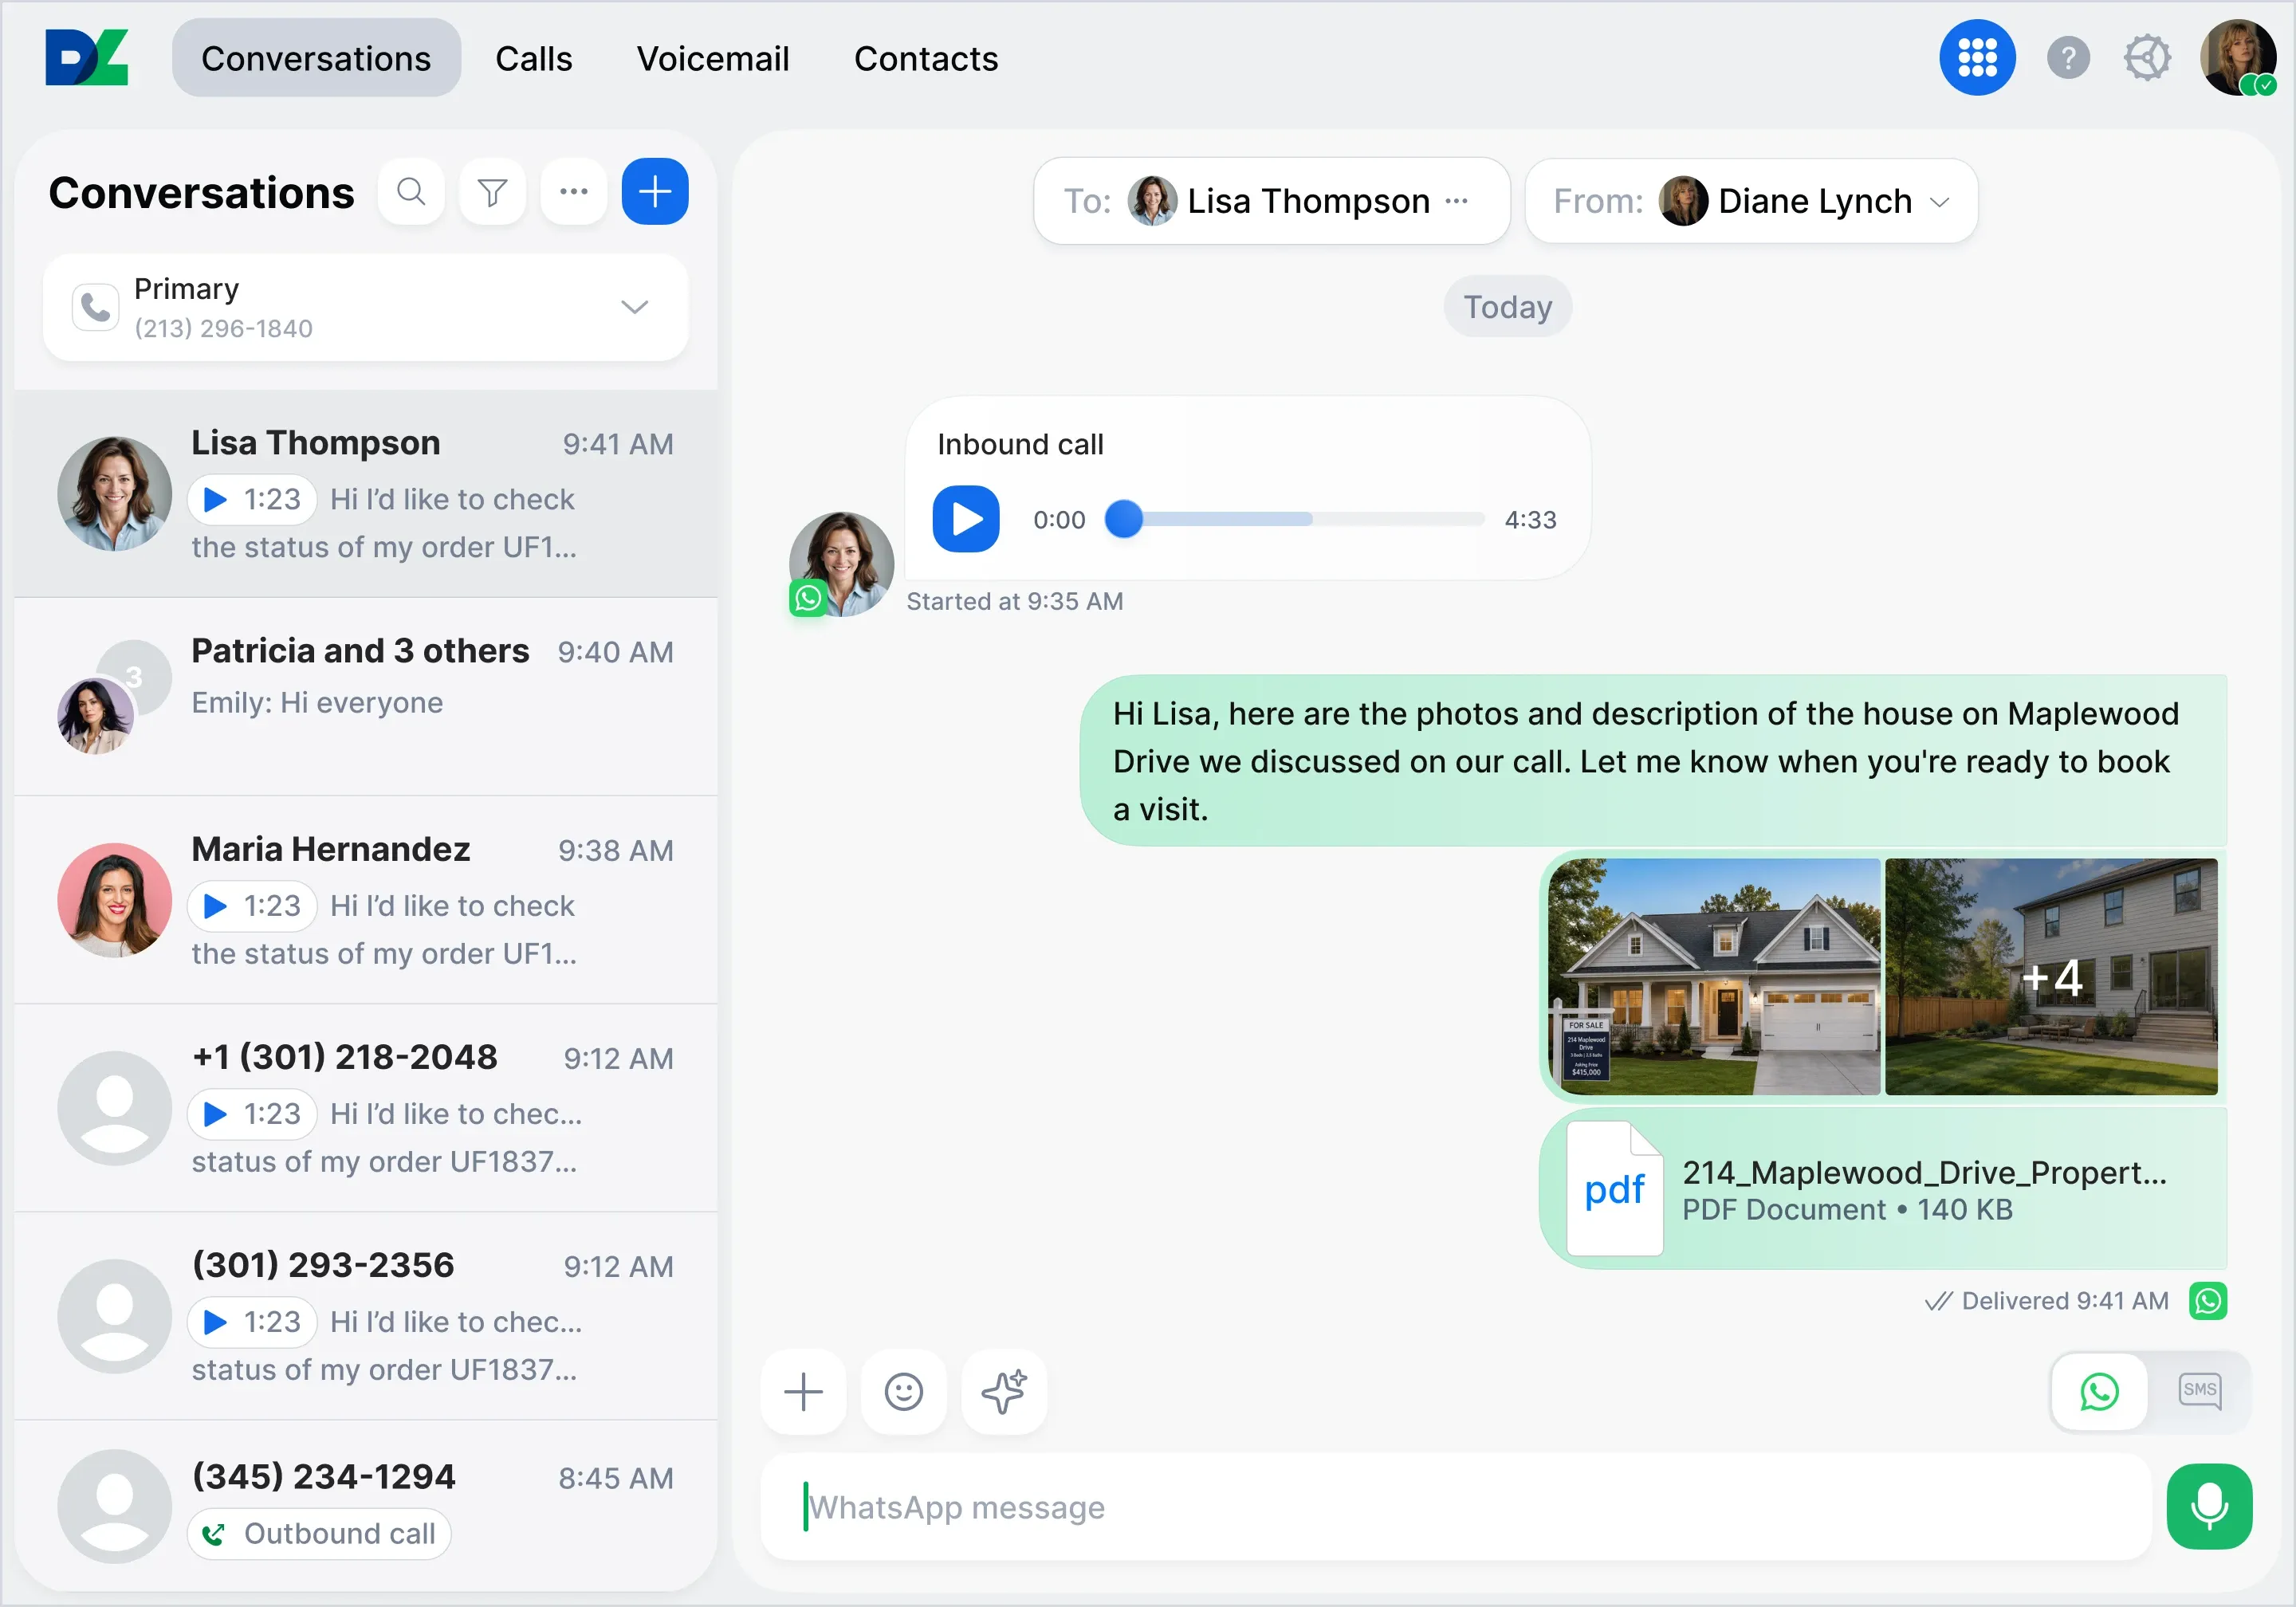
Task: Open the Voicemail tab
Action: [713, 58]
